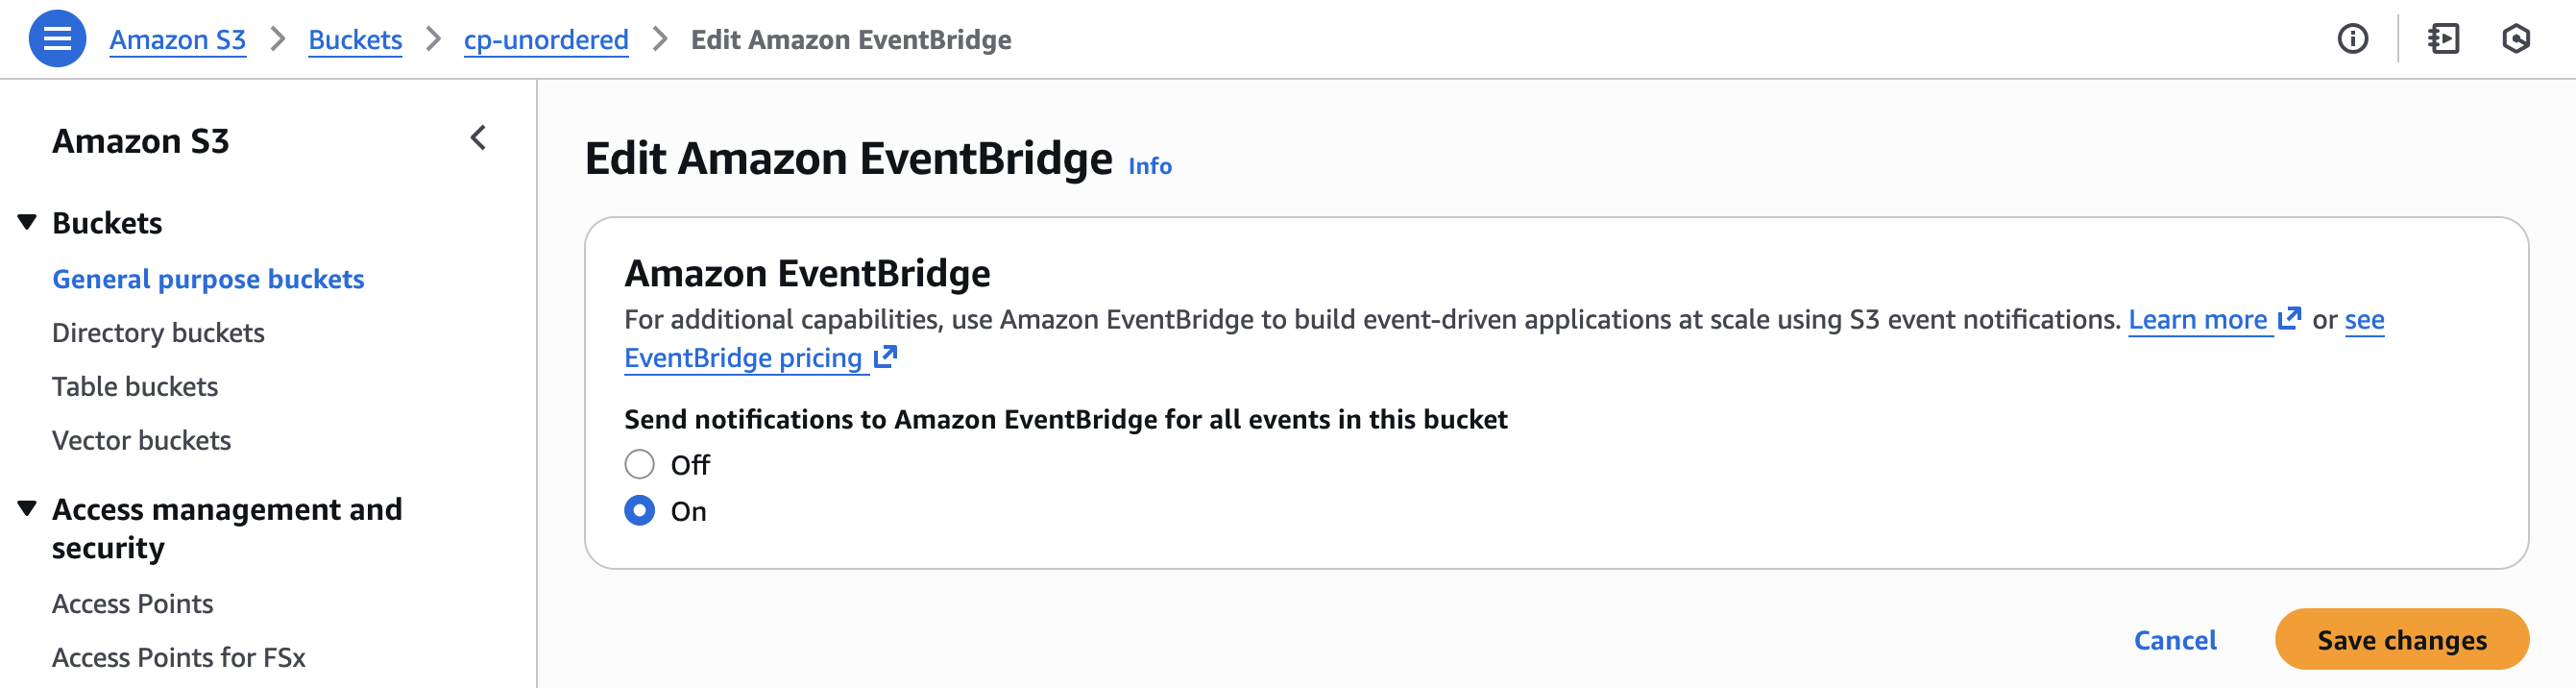Open the hamburger navigation menu

point(57,39)
